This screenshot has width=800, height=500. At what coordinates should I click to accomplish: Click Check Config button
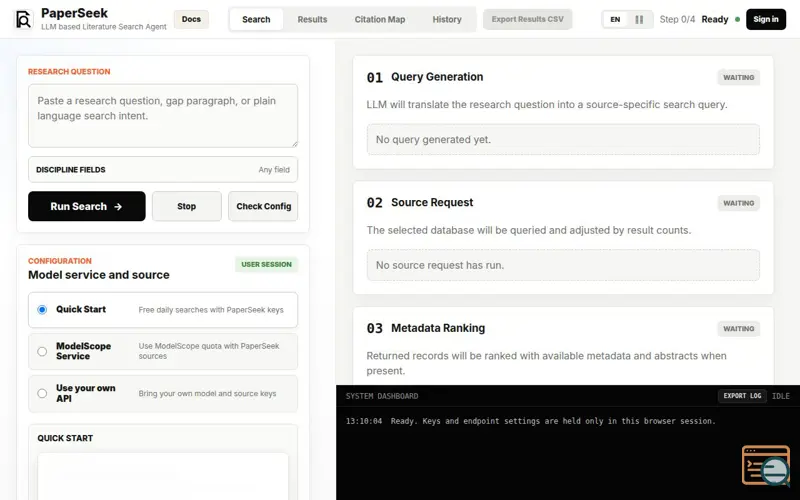pos(263,206)
